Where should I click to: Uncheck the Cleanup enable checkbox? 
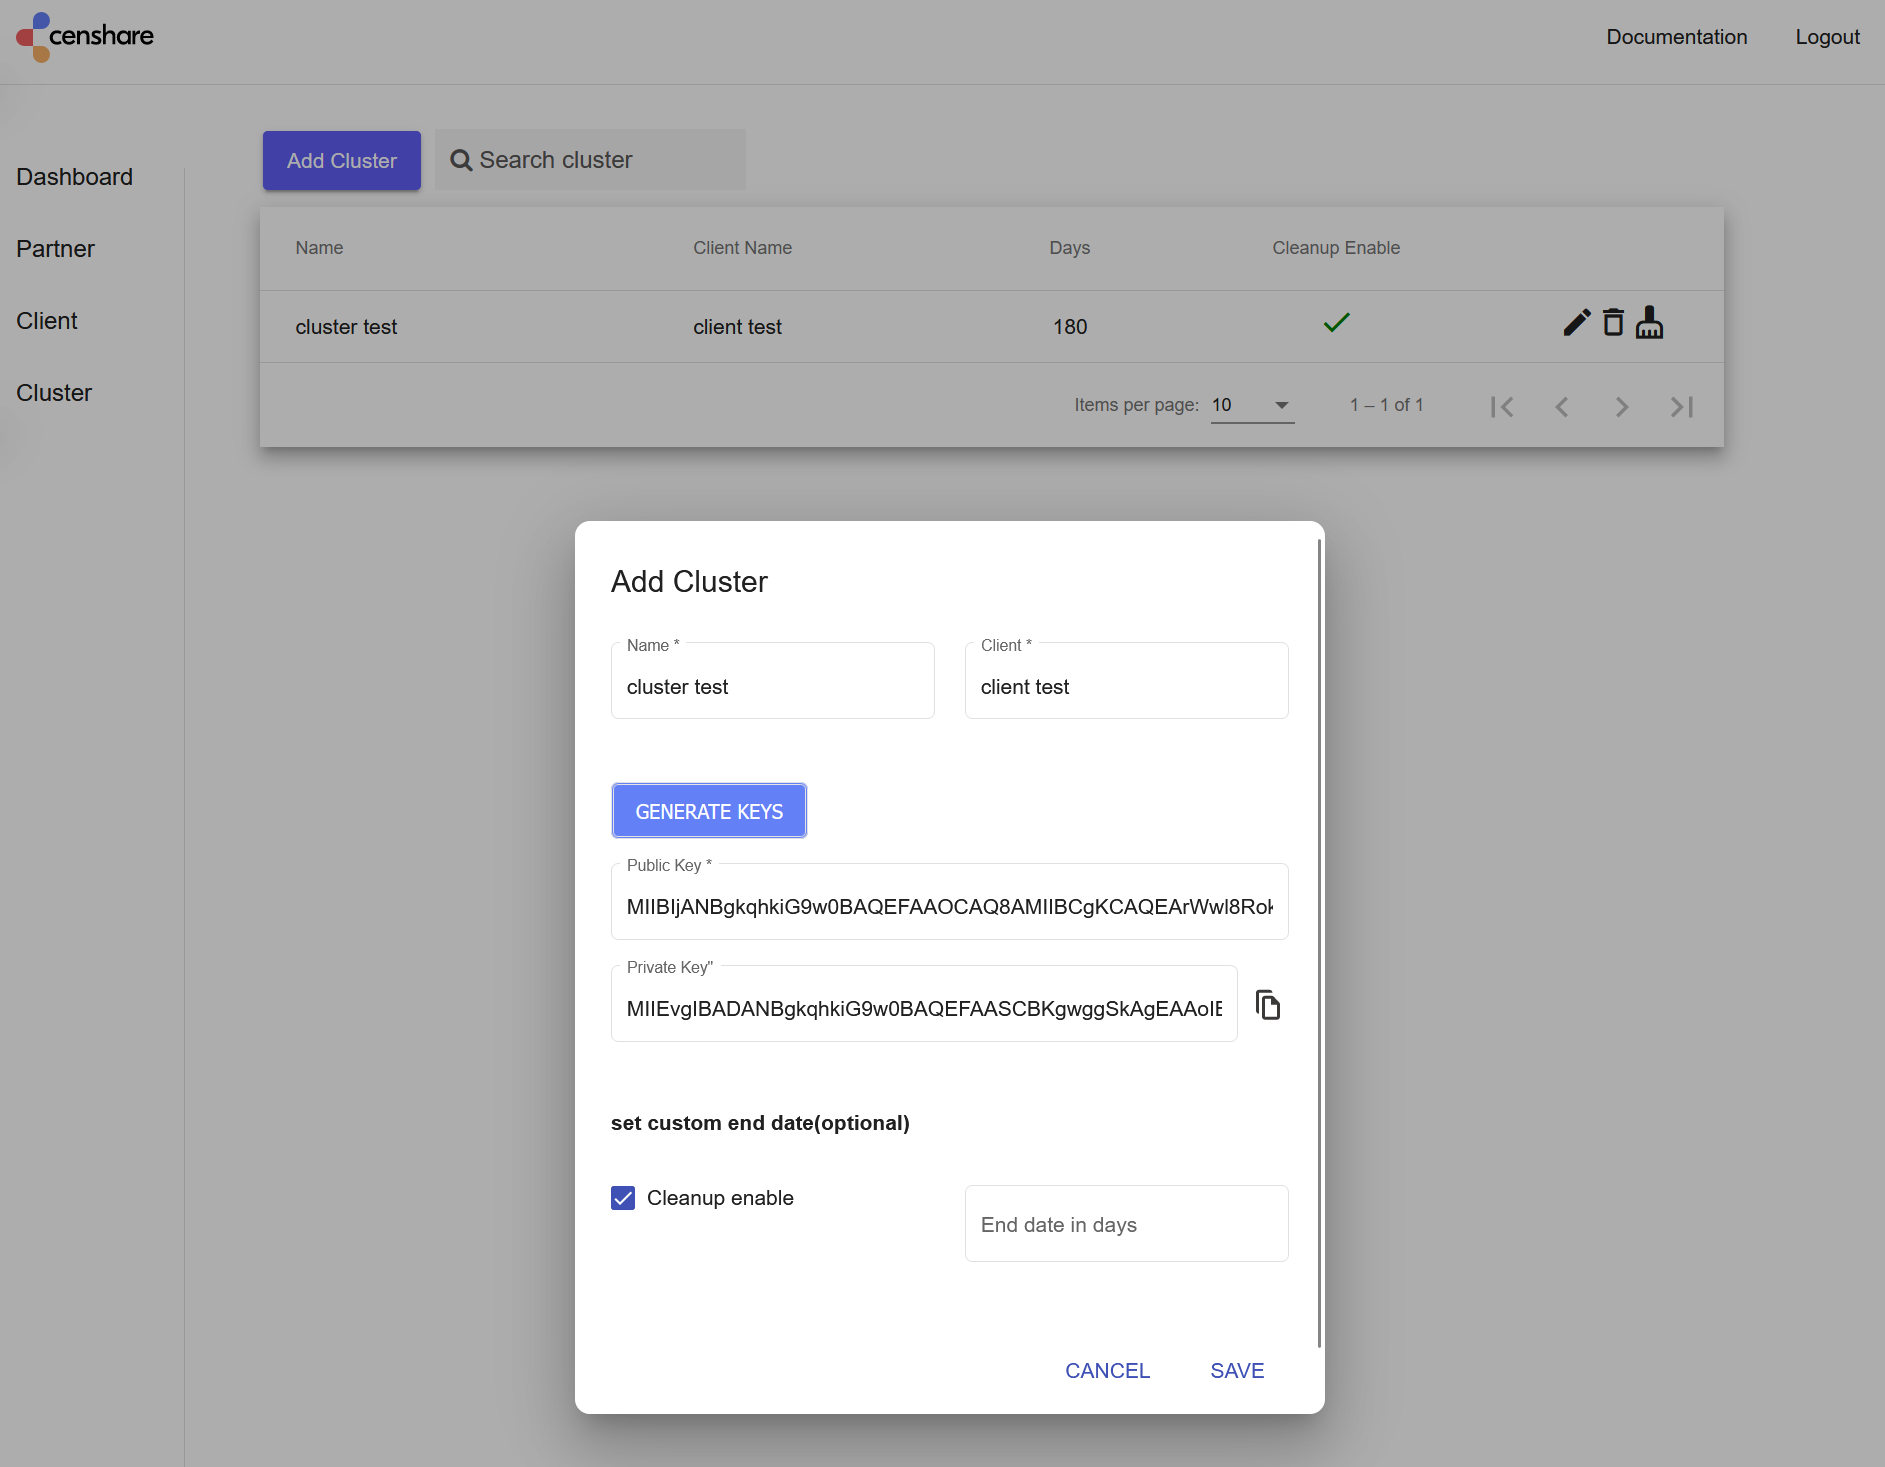(x=623, y=1198)
